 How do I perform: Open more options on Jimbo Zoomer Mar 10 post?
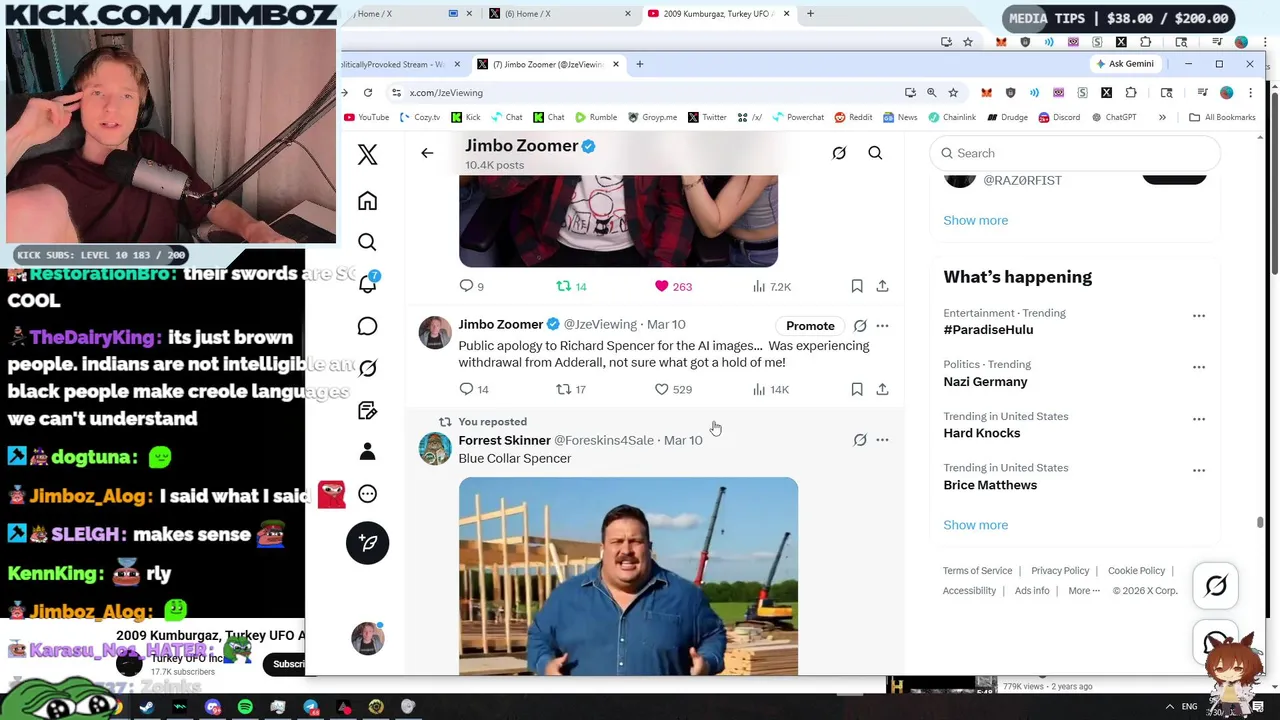pyautogui.click(x=882, y=326)
